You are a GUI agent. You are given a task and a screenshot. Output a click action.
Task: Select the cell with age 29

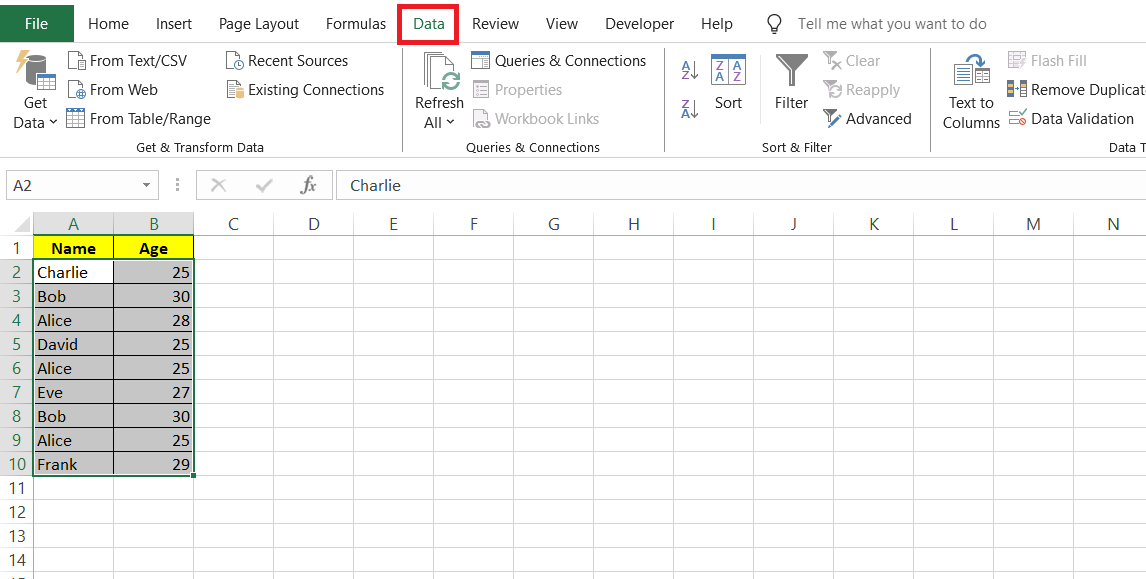point(153,463)
